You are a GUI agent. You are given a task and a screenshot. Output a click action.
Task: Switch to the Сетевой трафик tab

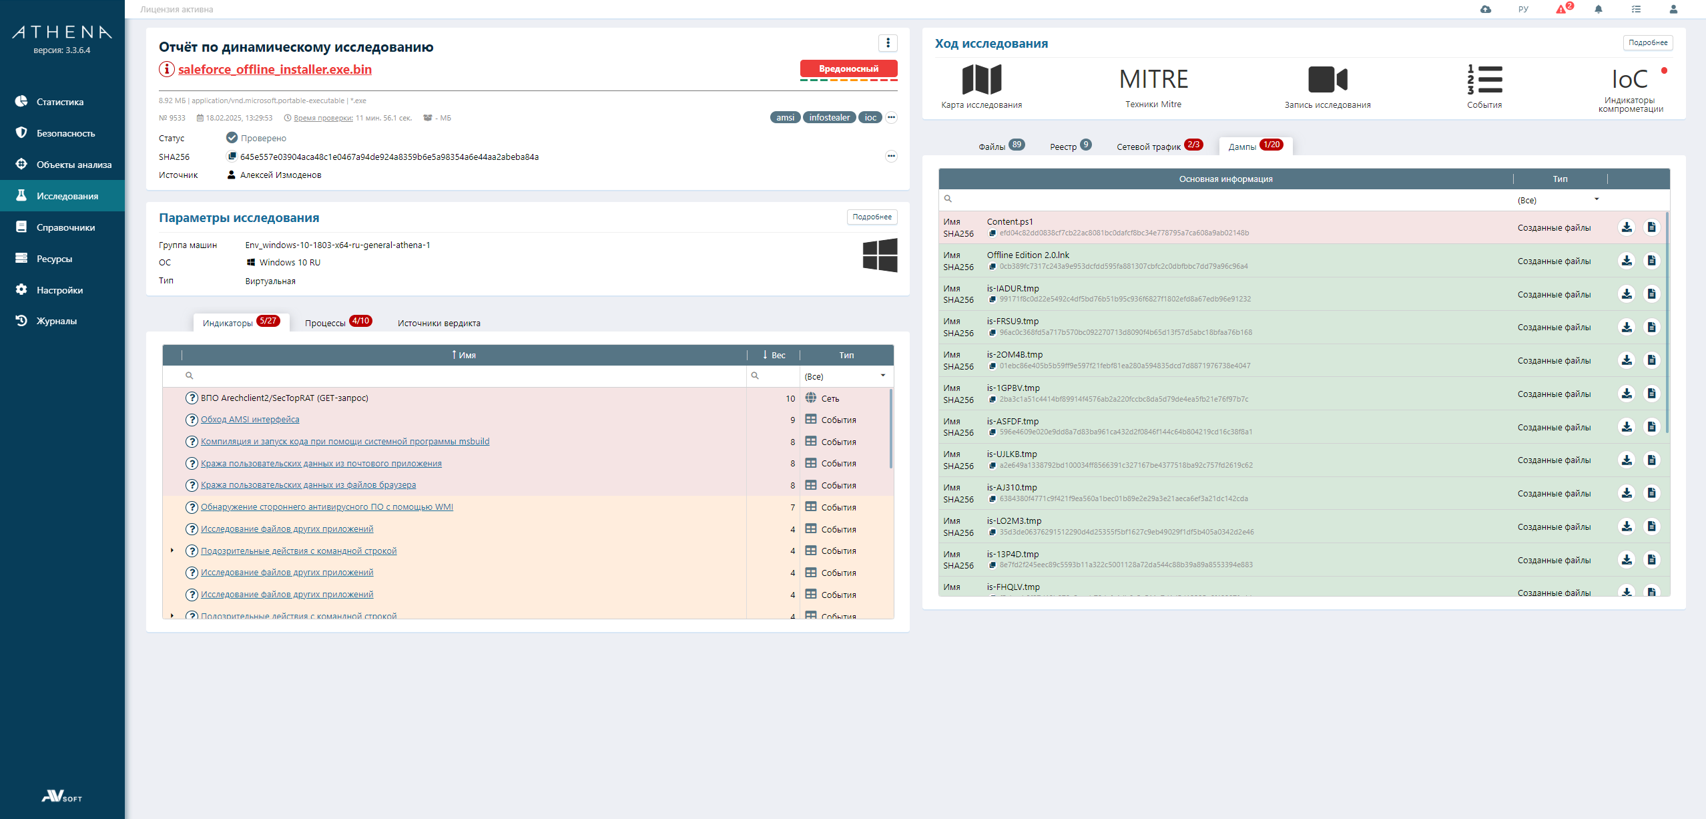tap(1149, 147)
